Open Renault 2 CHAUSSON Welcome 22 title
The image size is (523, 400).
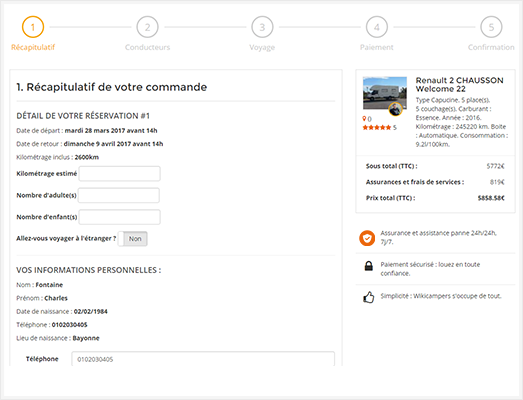click(459, 84)
